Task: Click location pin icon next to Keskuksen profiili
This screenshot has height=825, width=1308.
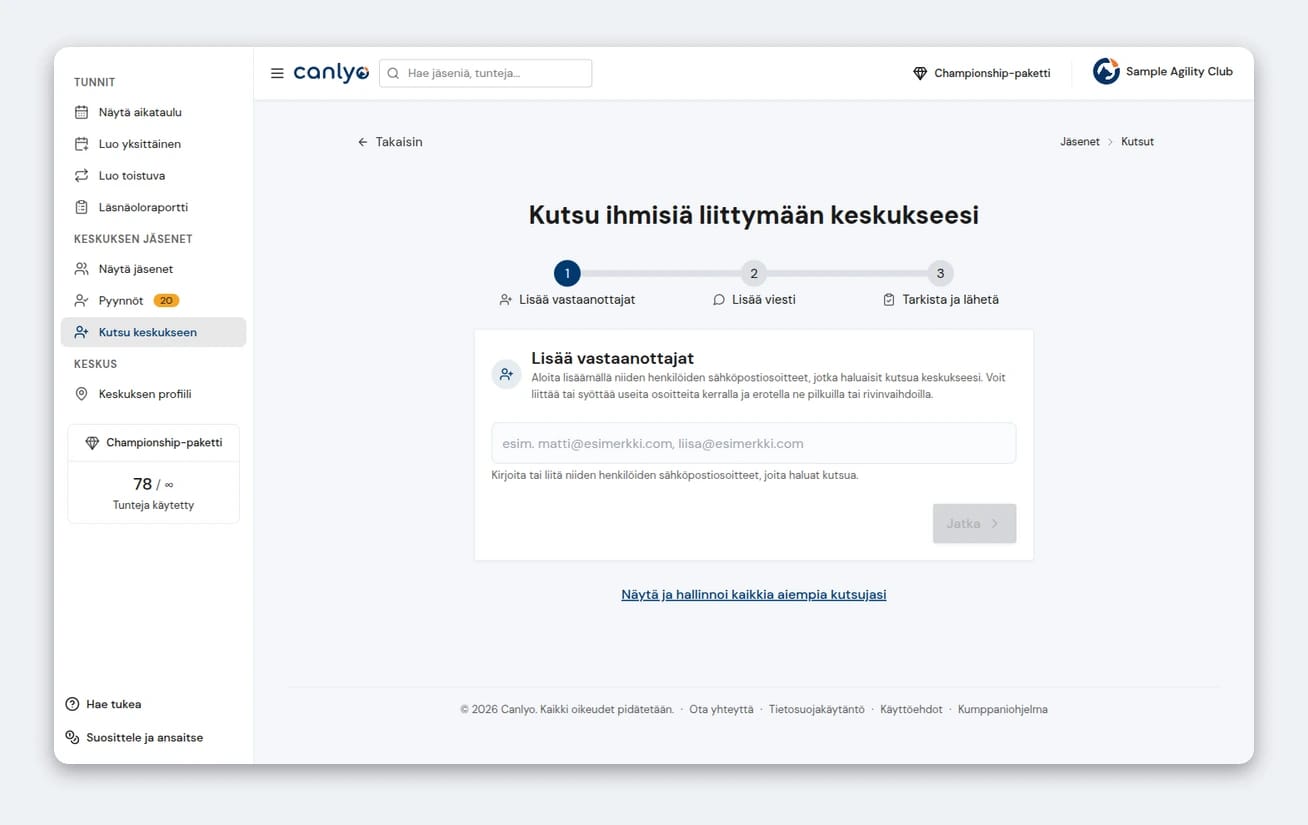Action: (x=82, y=394)
